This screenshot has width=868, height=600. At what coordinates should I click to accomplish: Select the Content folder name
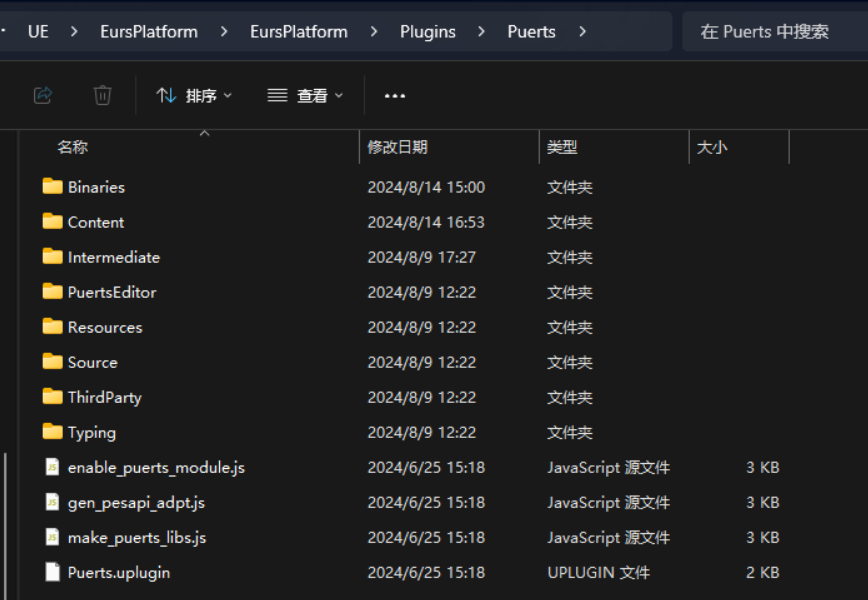point(96,222)
